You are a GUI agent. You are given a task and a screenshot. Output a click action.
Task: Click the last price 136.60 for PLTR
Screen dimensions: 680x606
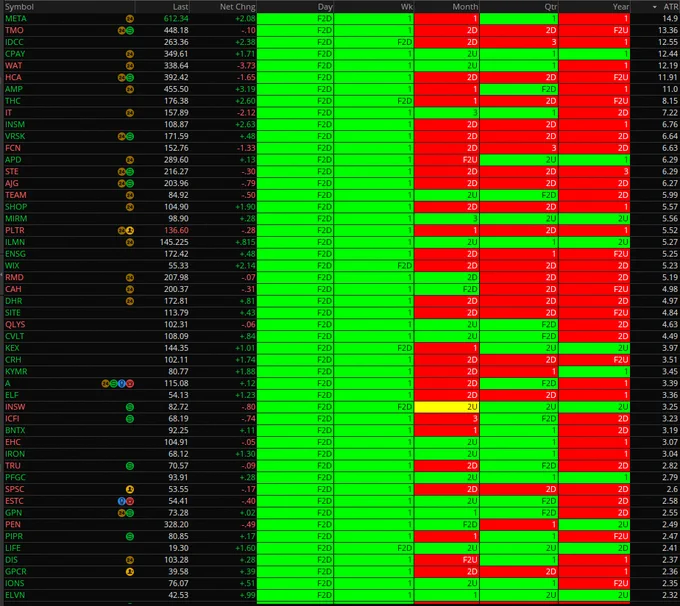[x=176, y=230]
